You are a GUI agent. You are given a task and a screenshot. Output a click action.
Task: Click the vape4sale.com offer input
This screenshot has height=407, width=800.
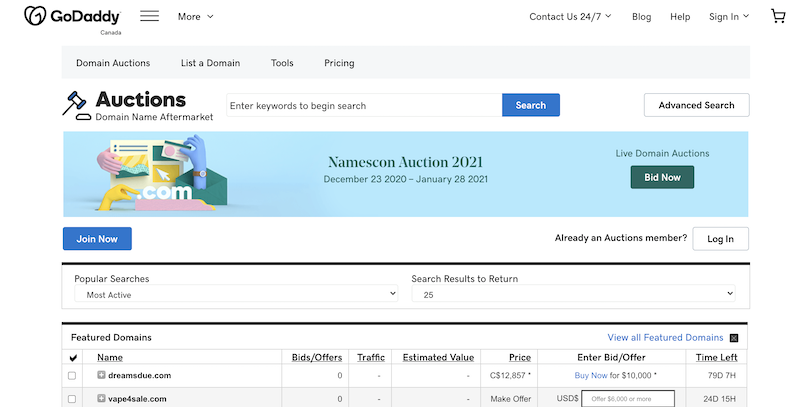click(x=629, y=399)
